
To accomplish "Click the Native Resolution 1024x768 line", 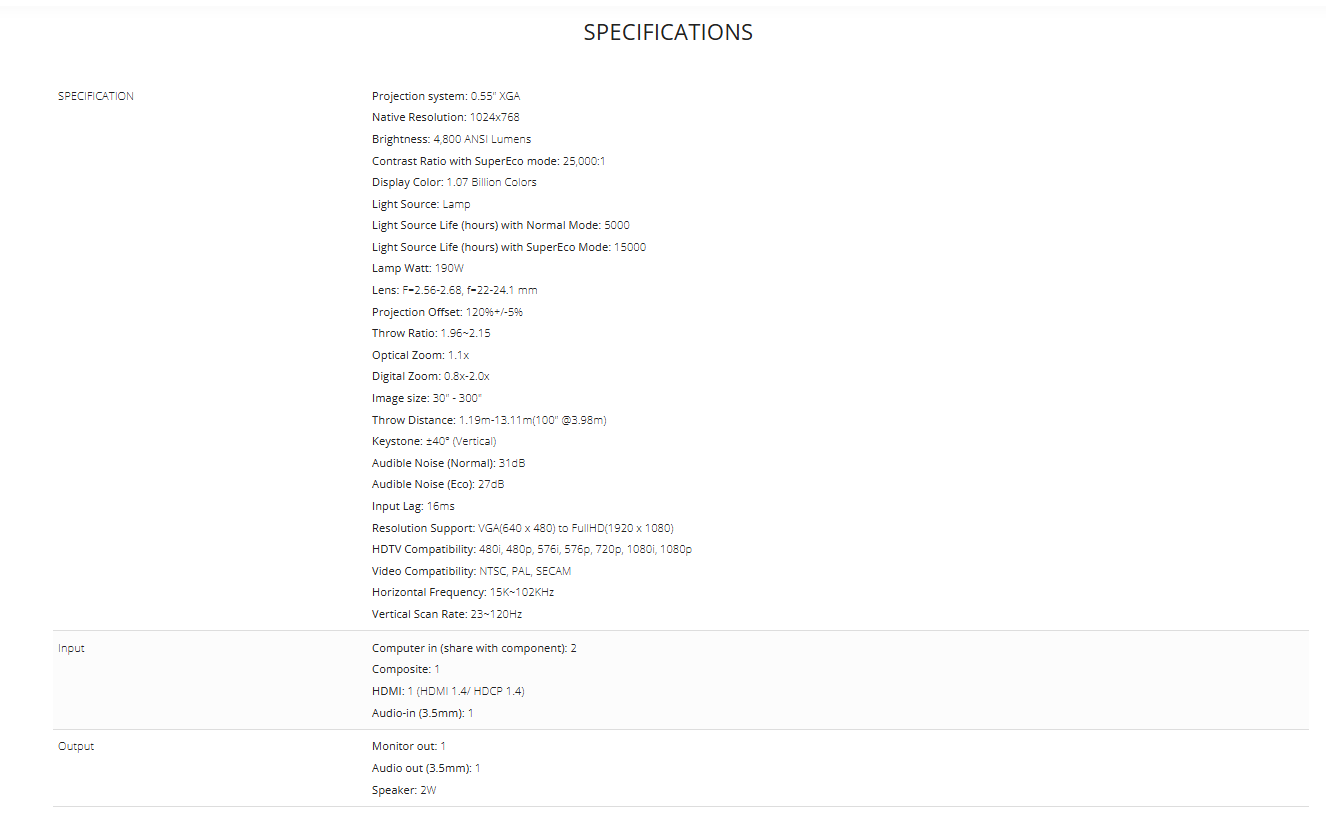I will coord(445,117).
